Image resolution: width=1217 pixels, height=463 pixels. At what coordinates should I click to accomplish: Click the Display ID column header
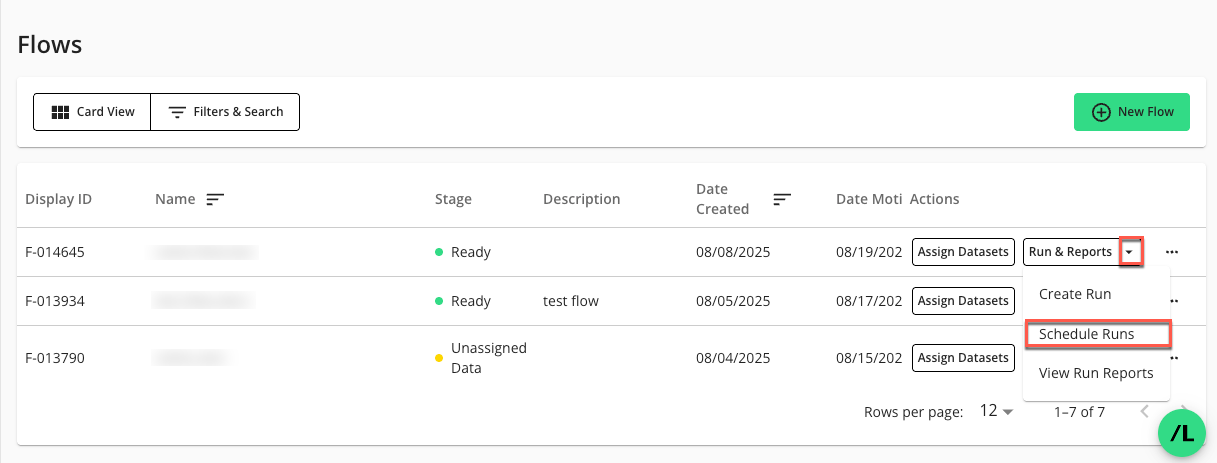pos(59,199)
